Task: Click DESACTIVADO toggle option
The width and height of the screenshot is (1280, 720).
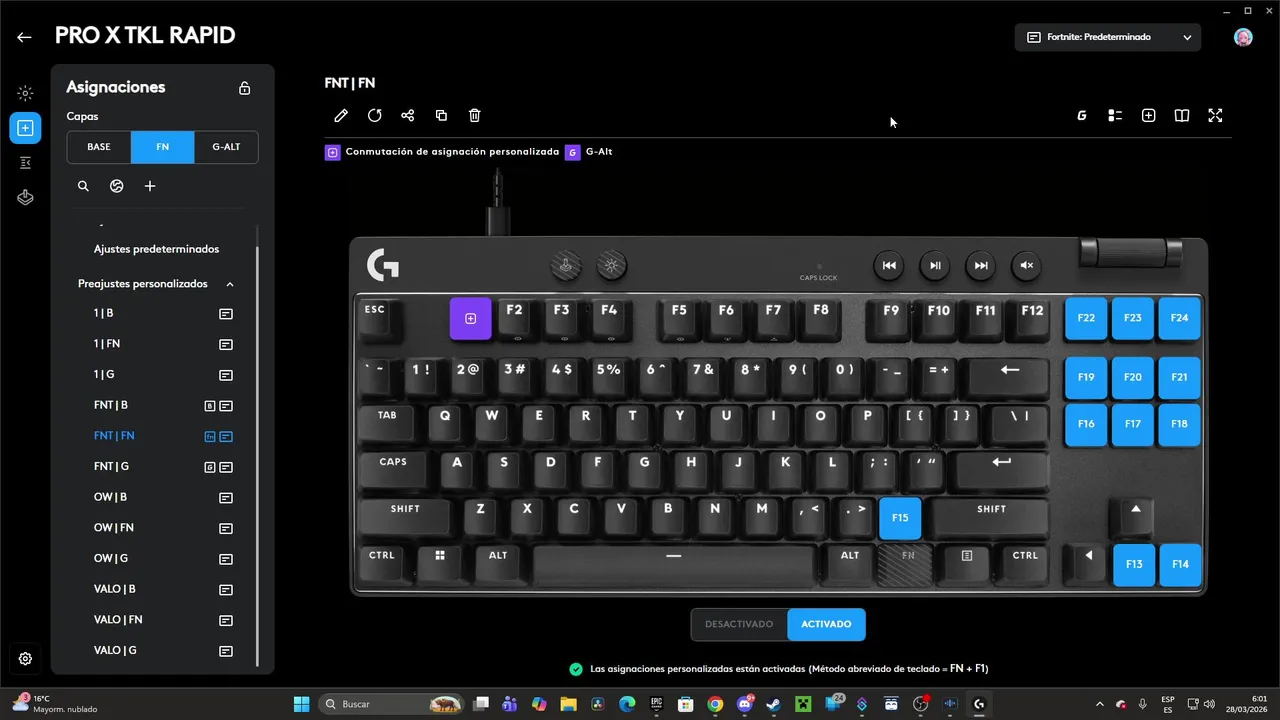Action: point(739,624)
